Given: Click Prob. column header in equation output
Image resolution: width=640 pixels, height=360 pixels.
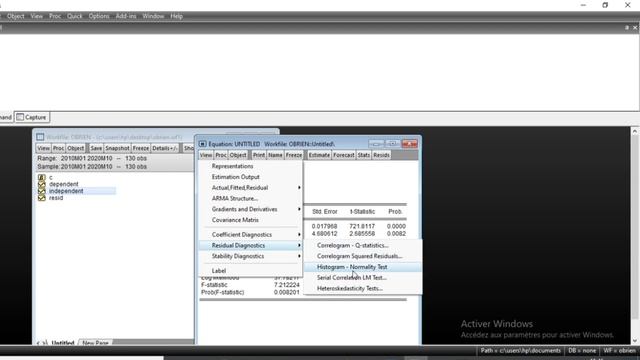Looking at the screenshot, I should coord(395,211).
